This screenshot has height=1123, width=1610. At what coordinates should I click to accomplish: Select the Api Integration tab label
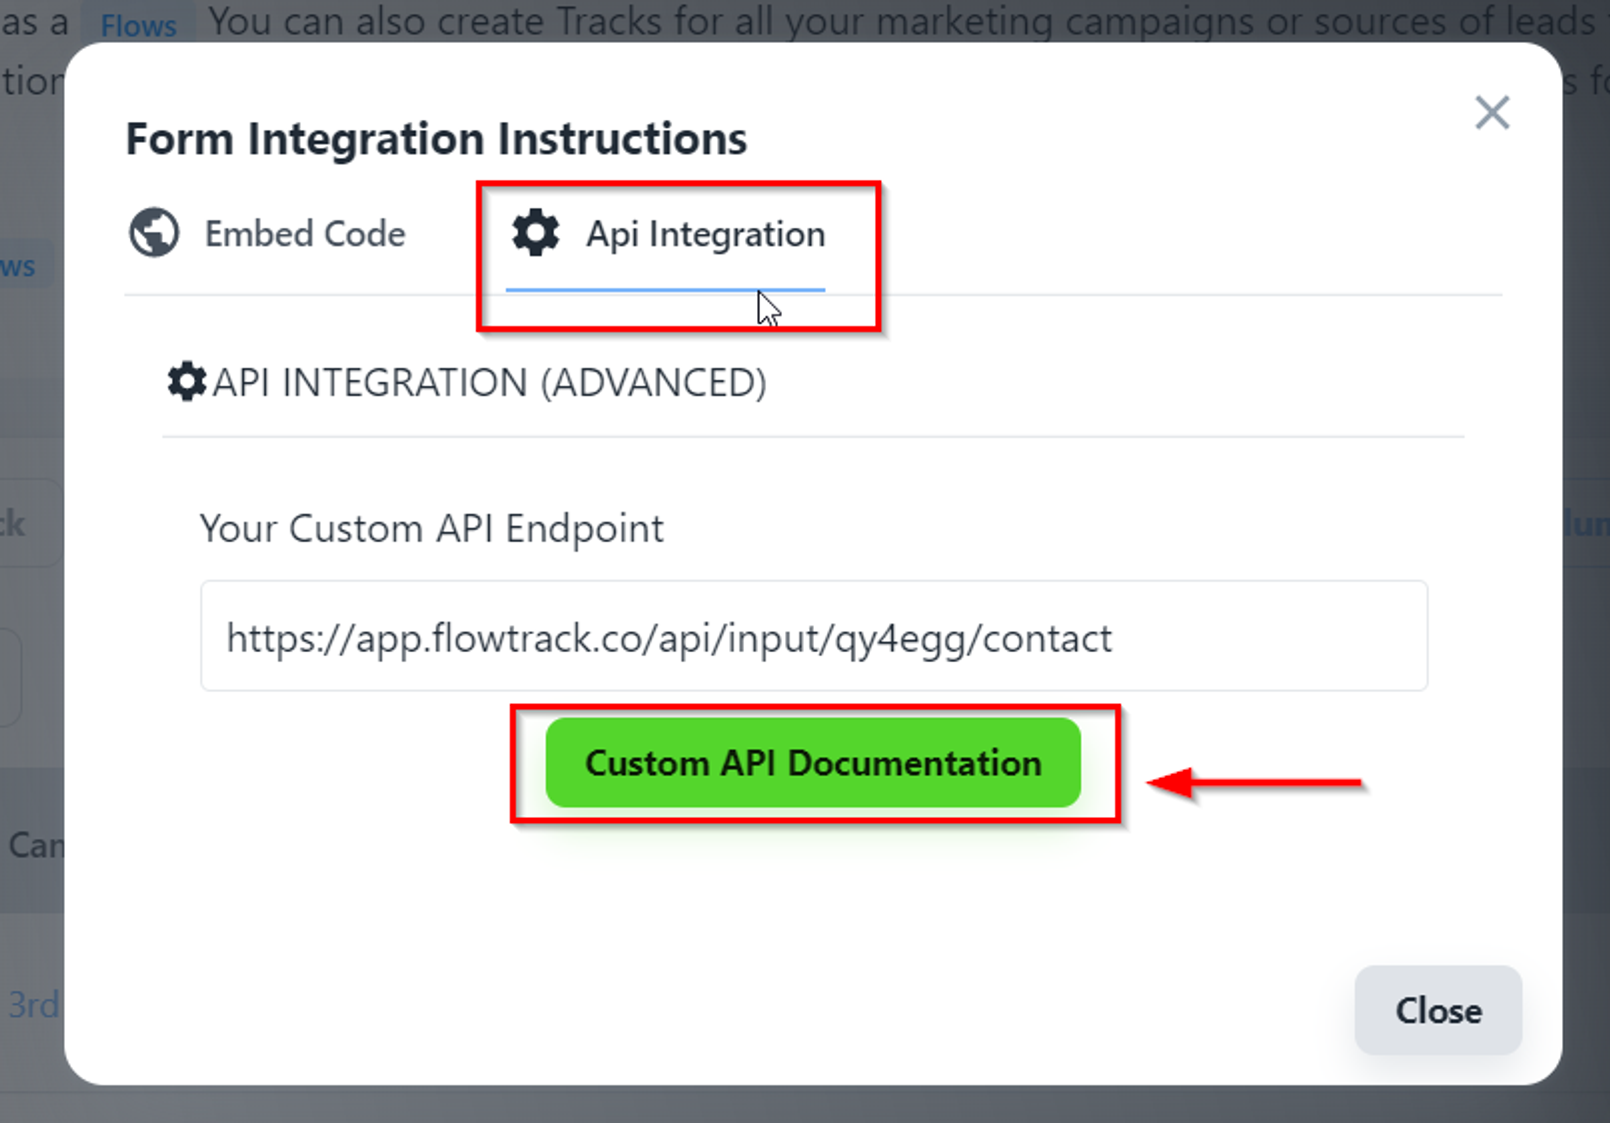[x=705, y=234]
